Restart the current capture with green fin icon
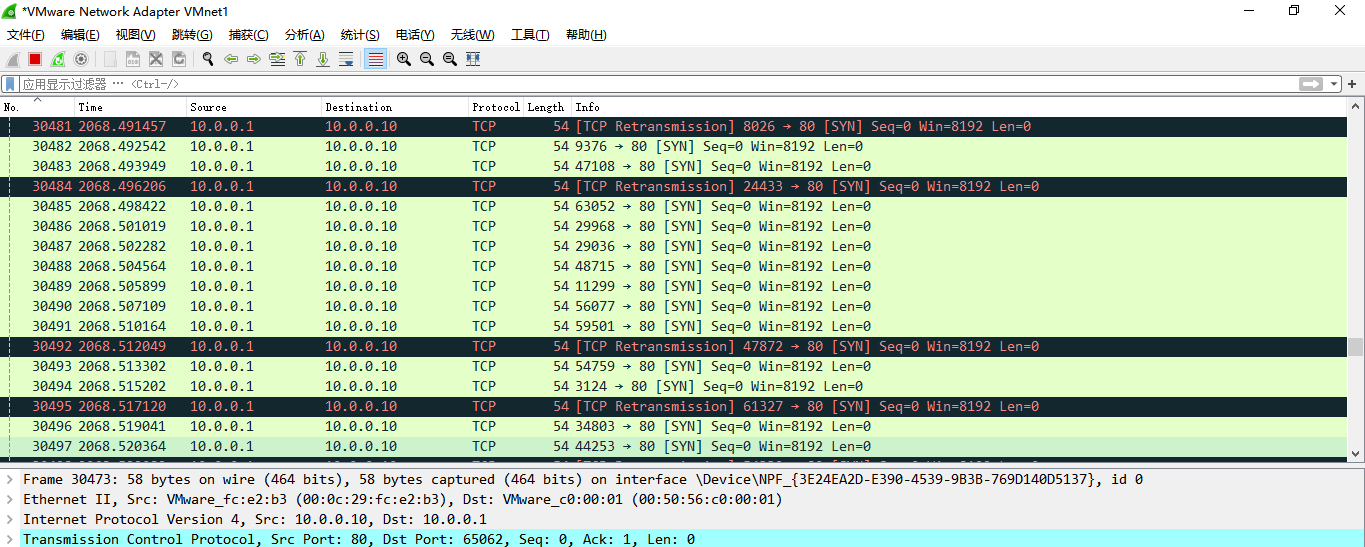The height and width of the screenshot is (547, 1365). click(58, 59)
